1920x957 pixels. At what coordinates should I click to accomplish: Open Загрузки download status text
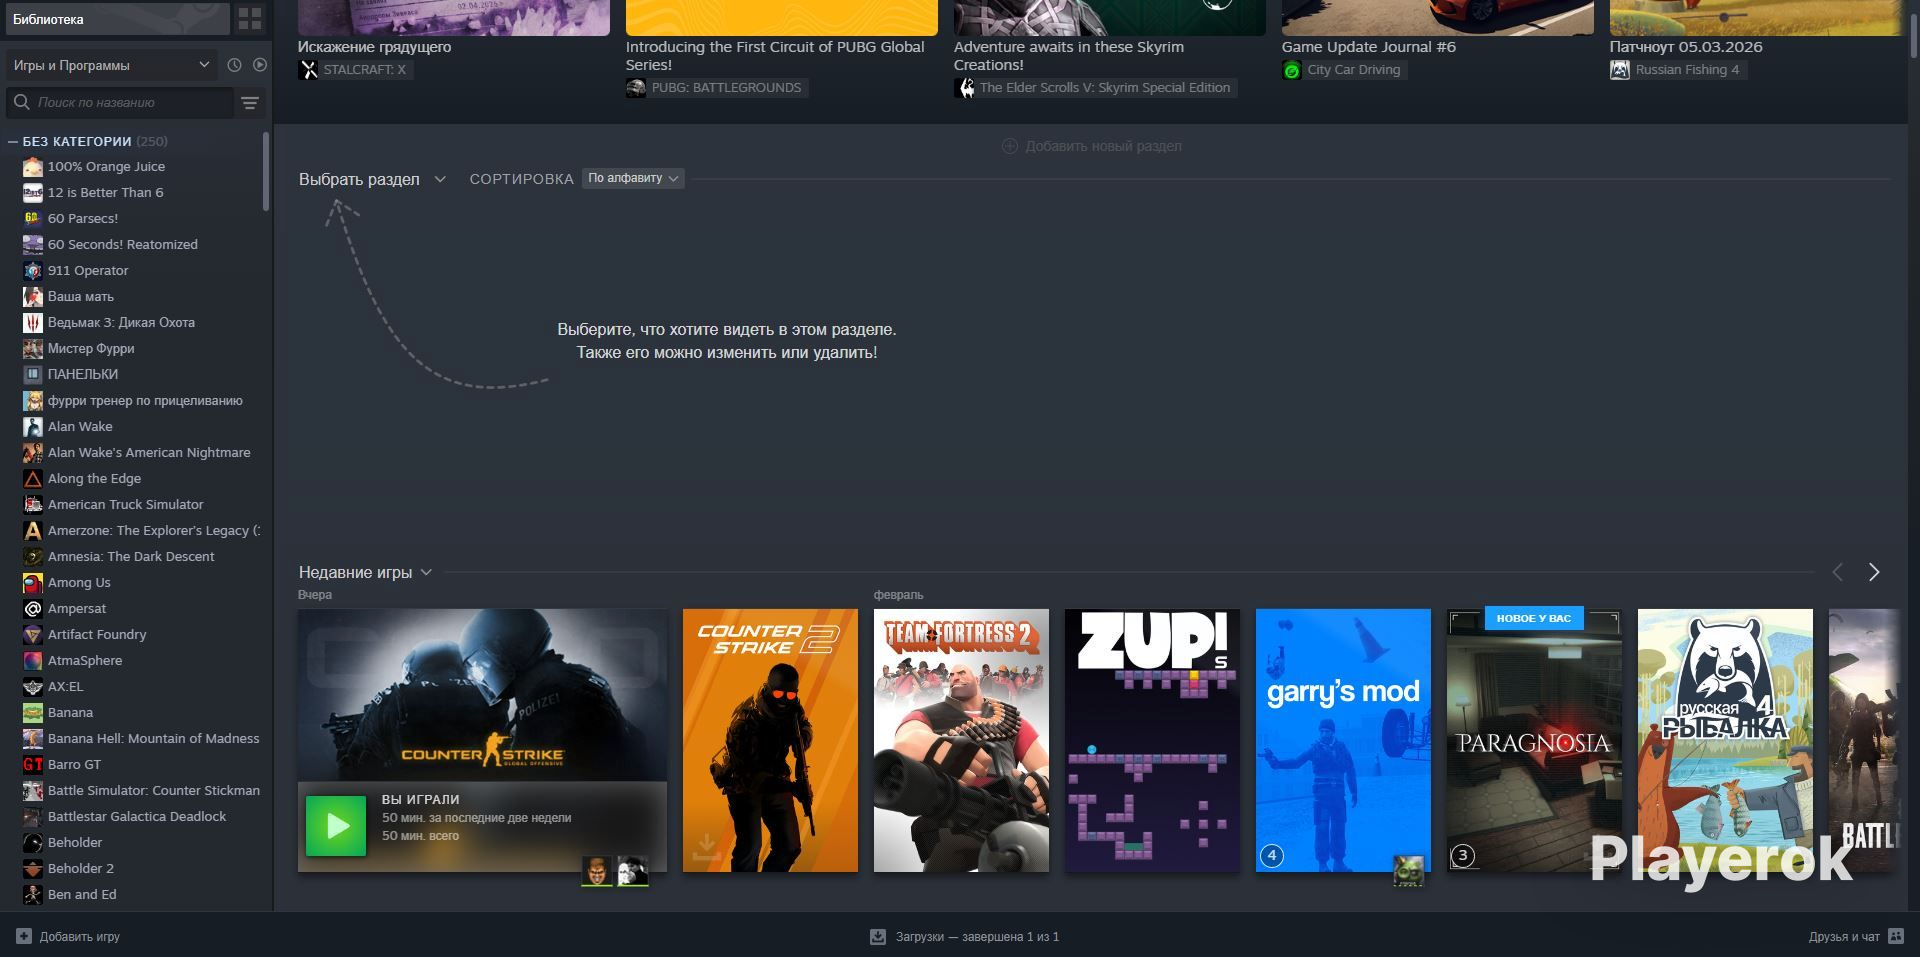(x=977, y=937)
